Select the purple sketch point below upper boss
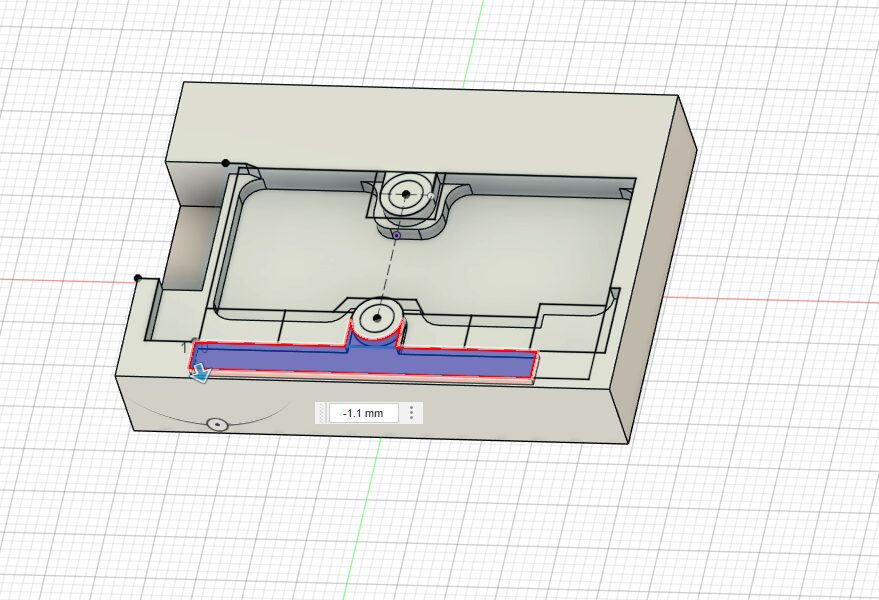 (396, 236)
